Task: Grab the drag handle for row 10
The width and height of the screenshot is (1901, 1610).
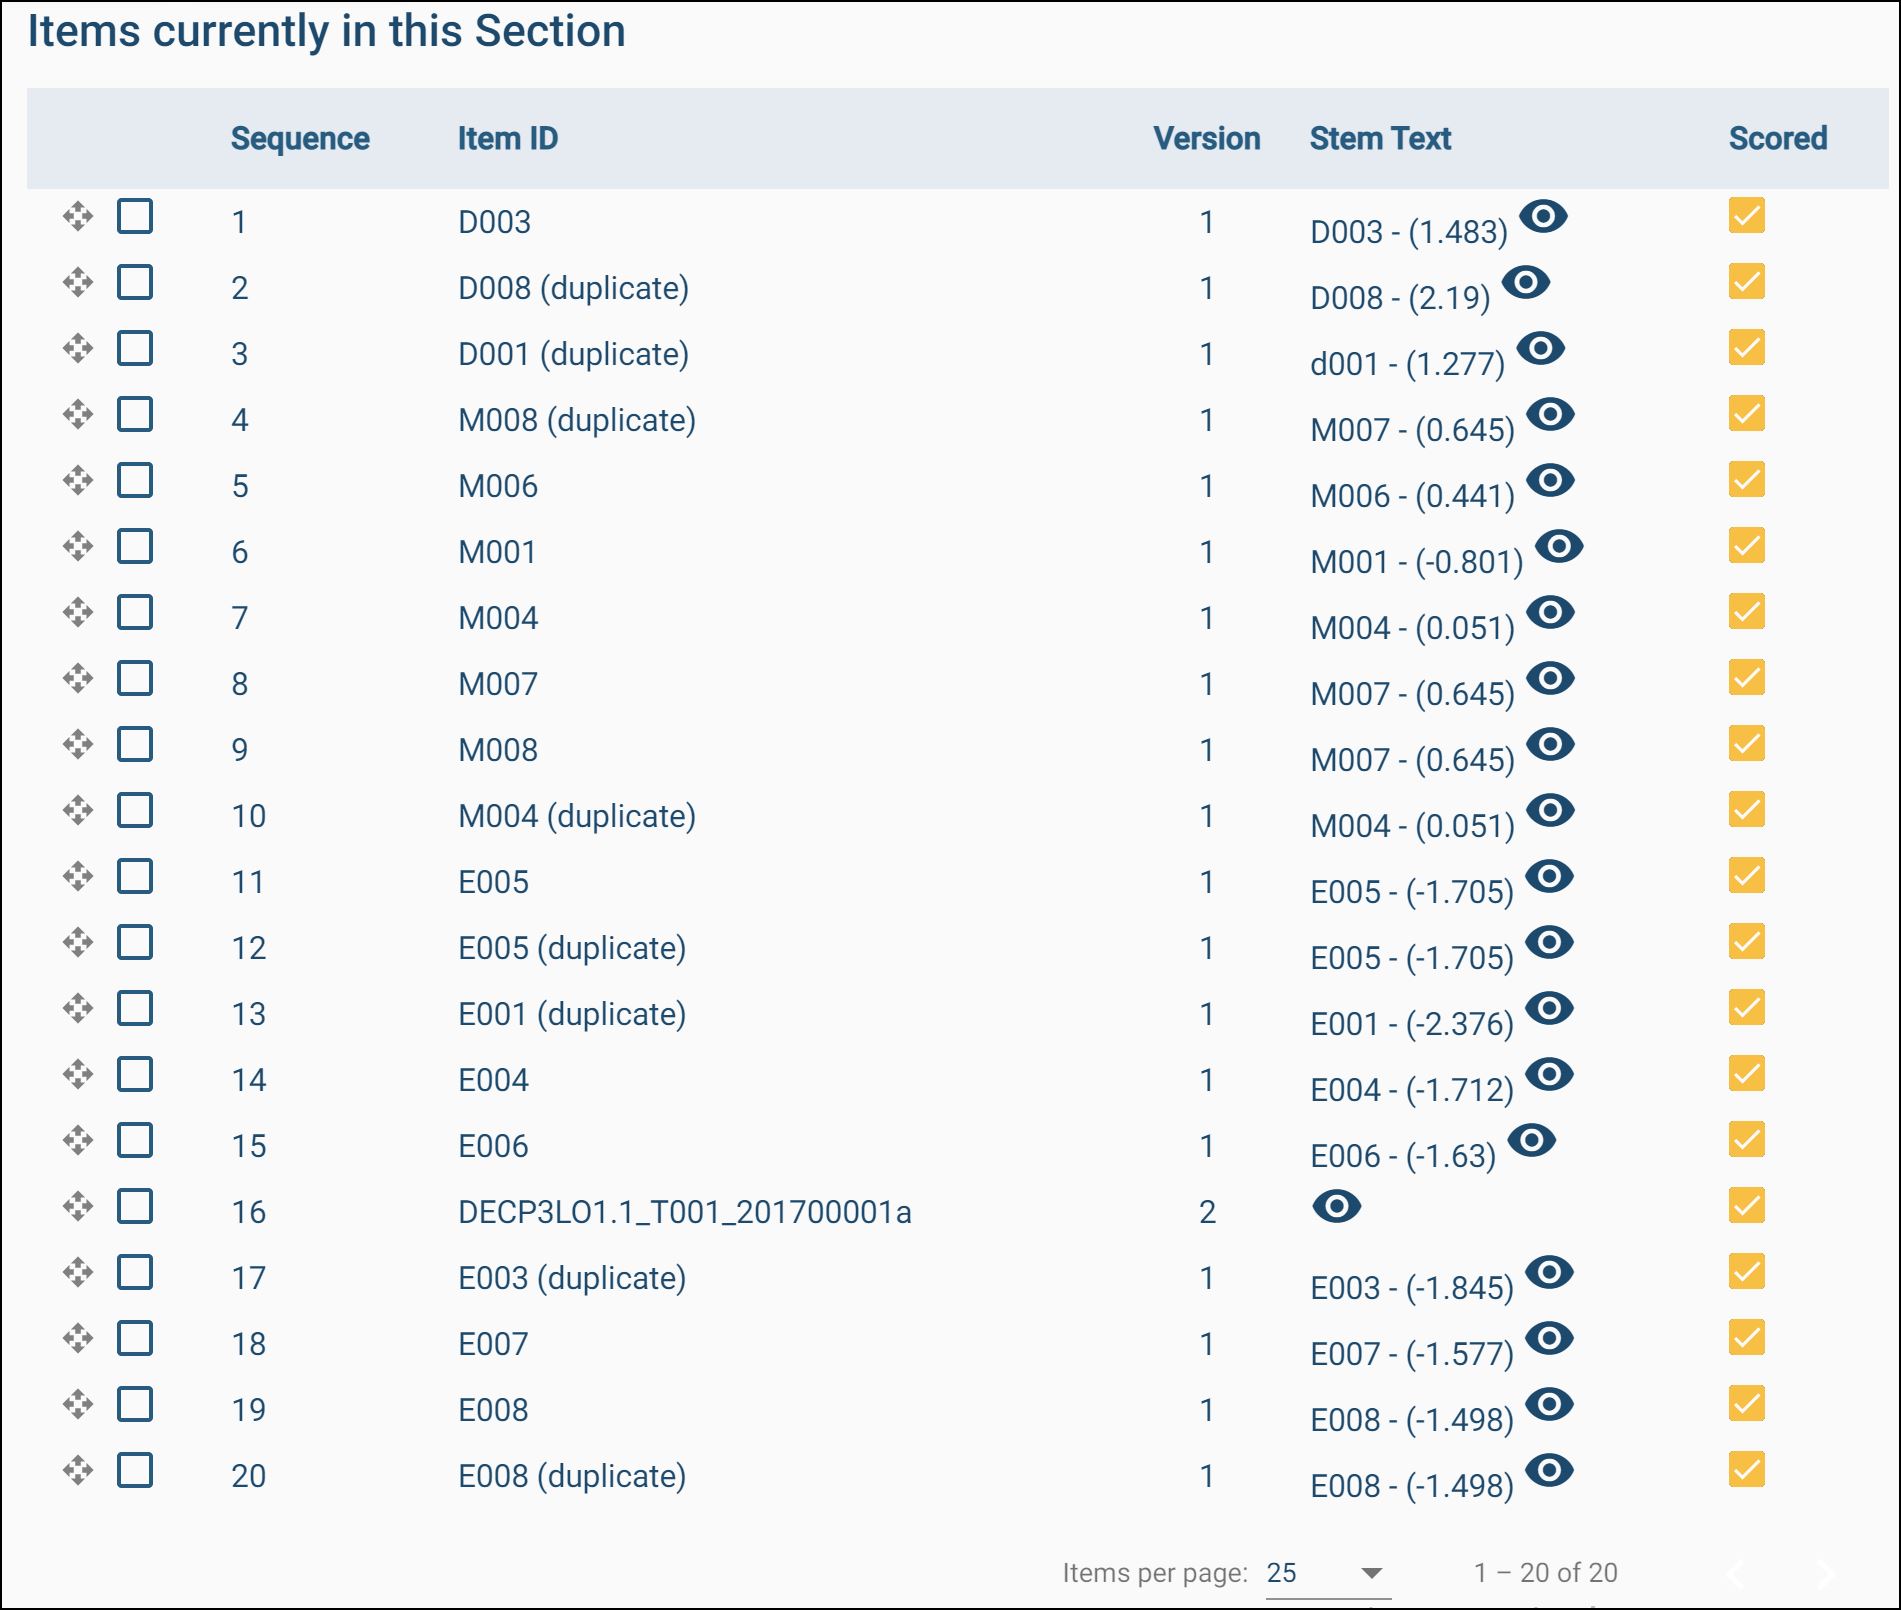Action: (77, 810)
